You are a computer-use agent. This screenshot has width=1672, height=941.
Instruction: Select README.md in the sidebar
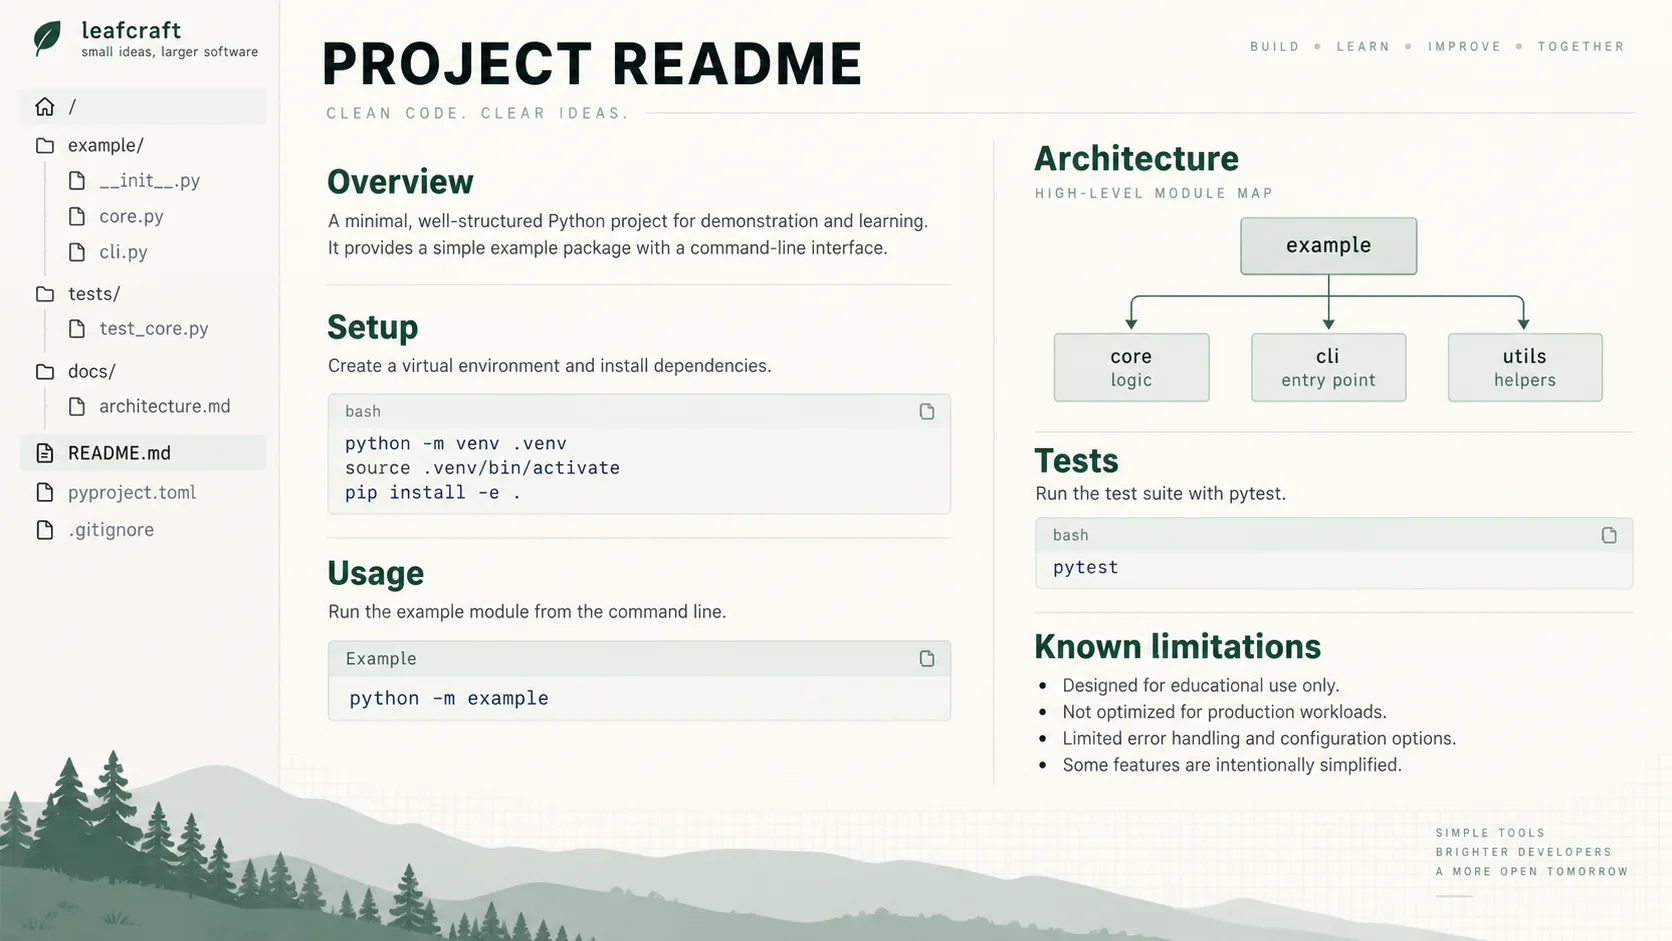click(x=143, y=453)
